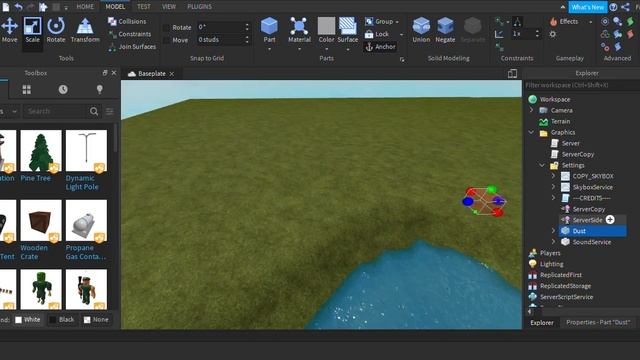This screenshot has width=640, height=360.
Task: Open the Material picker
Action: [x=299, y=30]
